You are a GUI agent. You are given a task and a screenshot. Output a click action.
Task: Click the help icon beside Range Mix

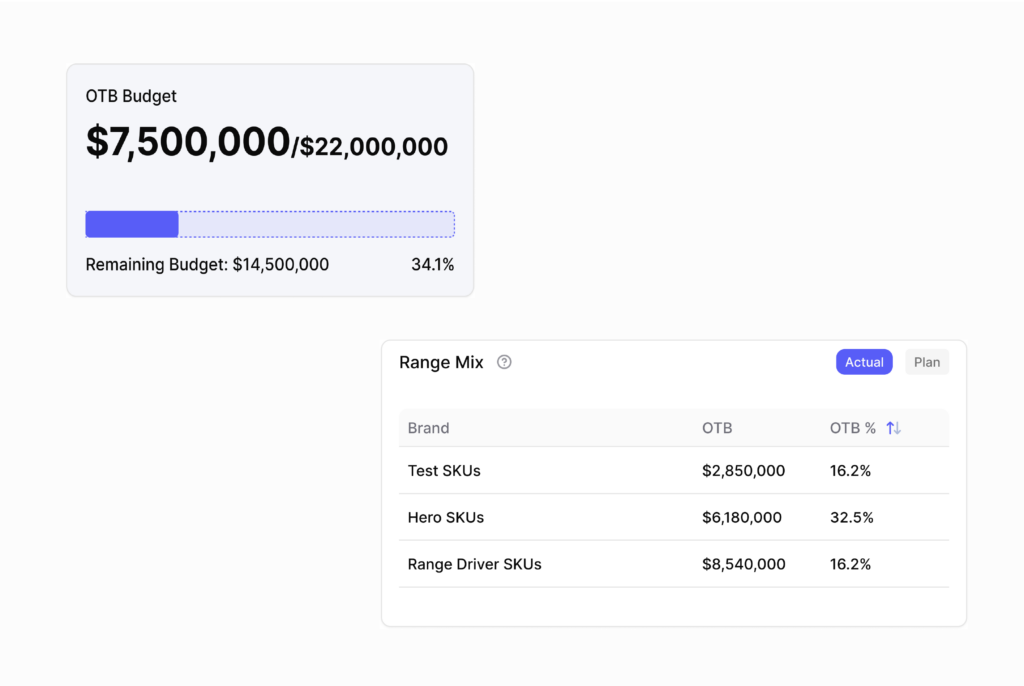tap(504, 362)
